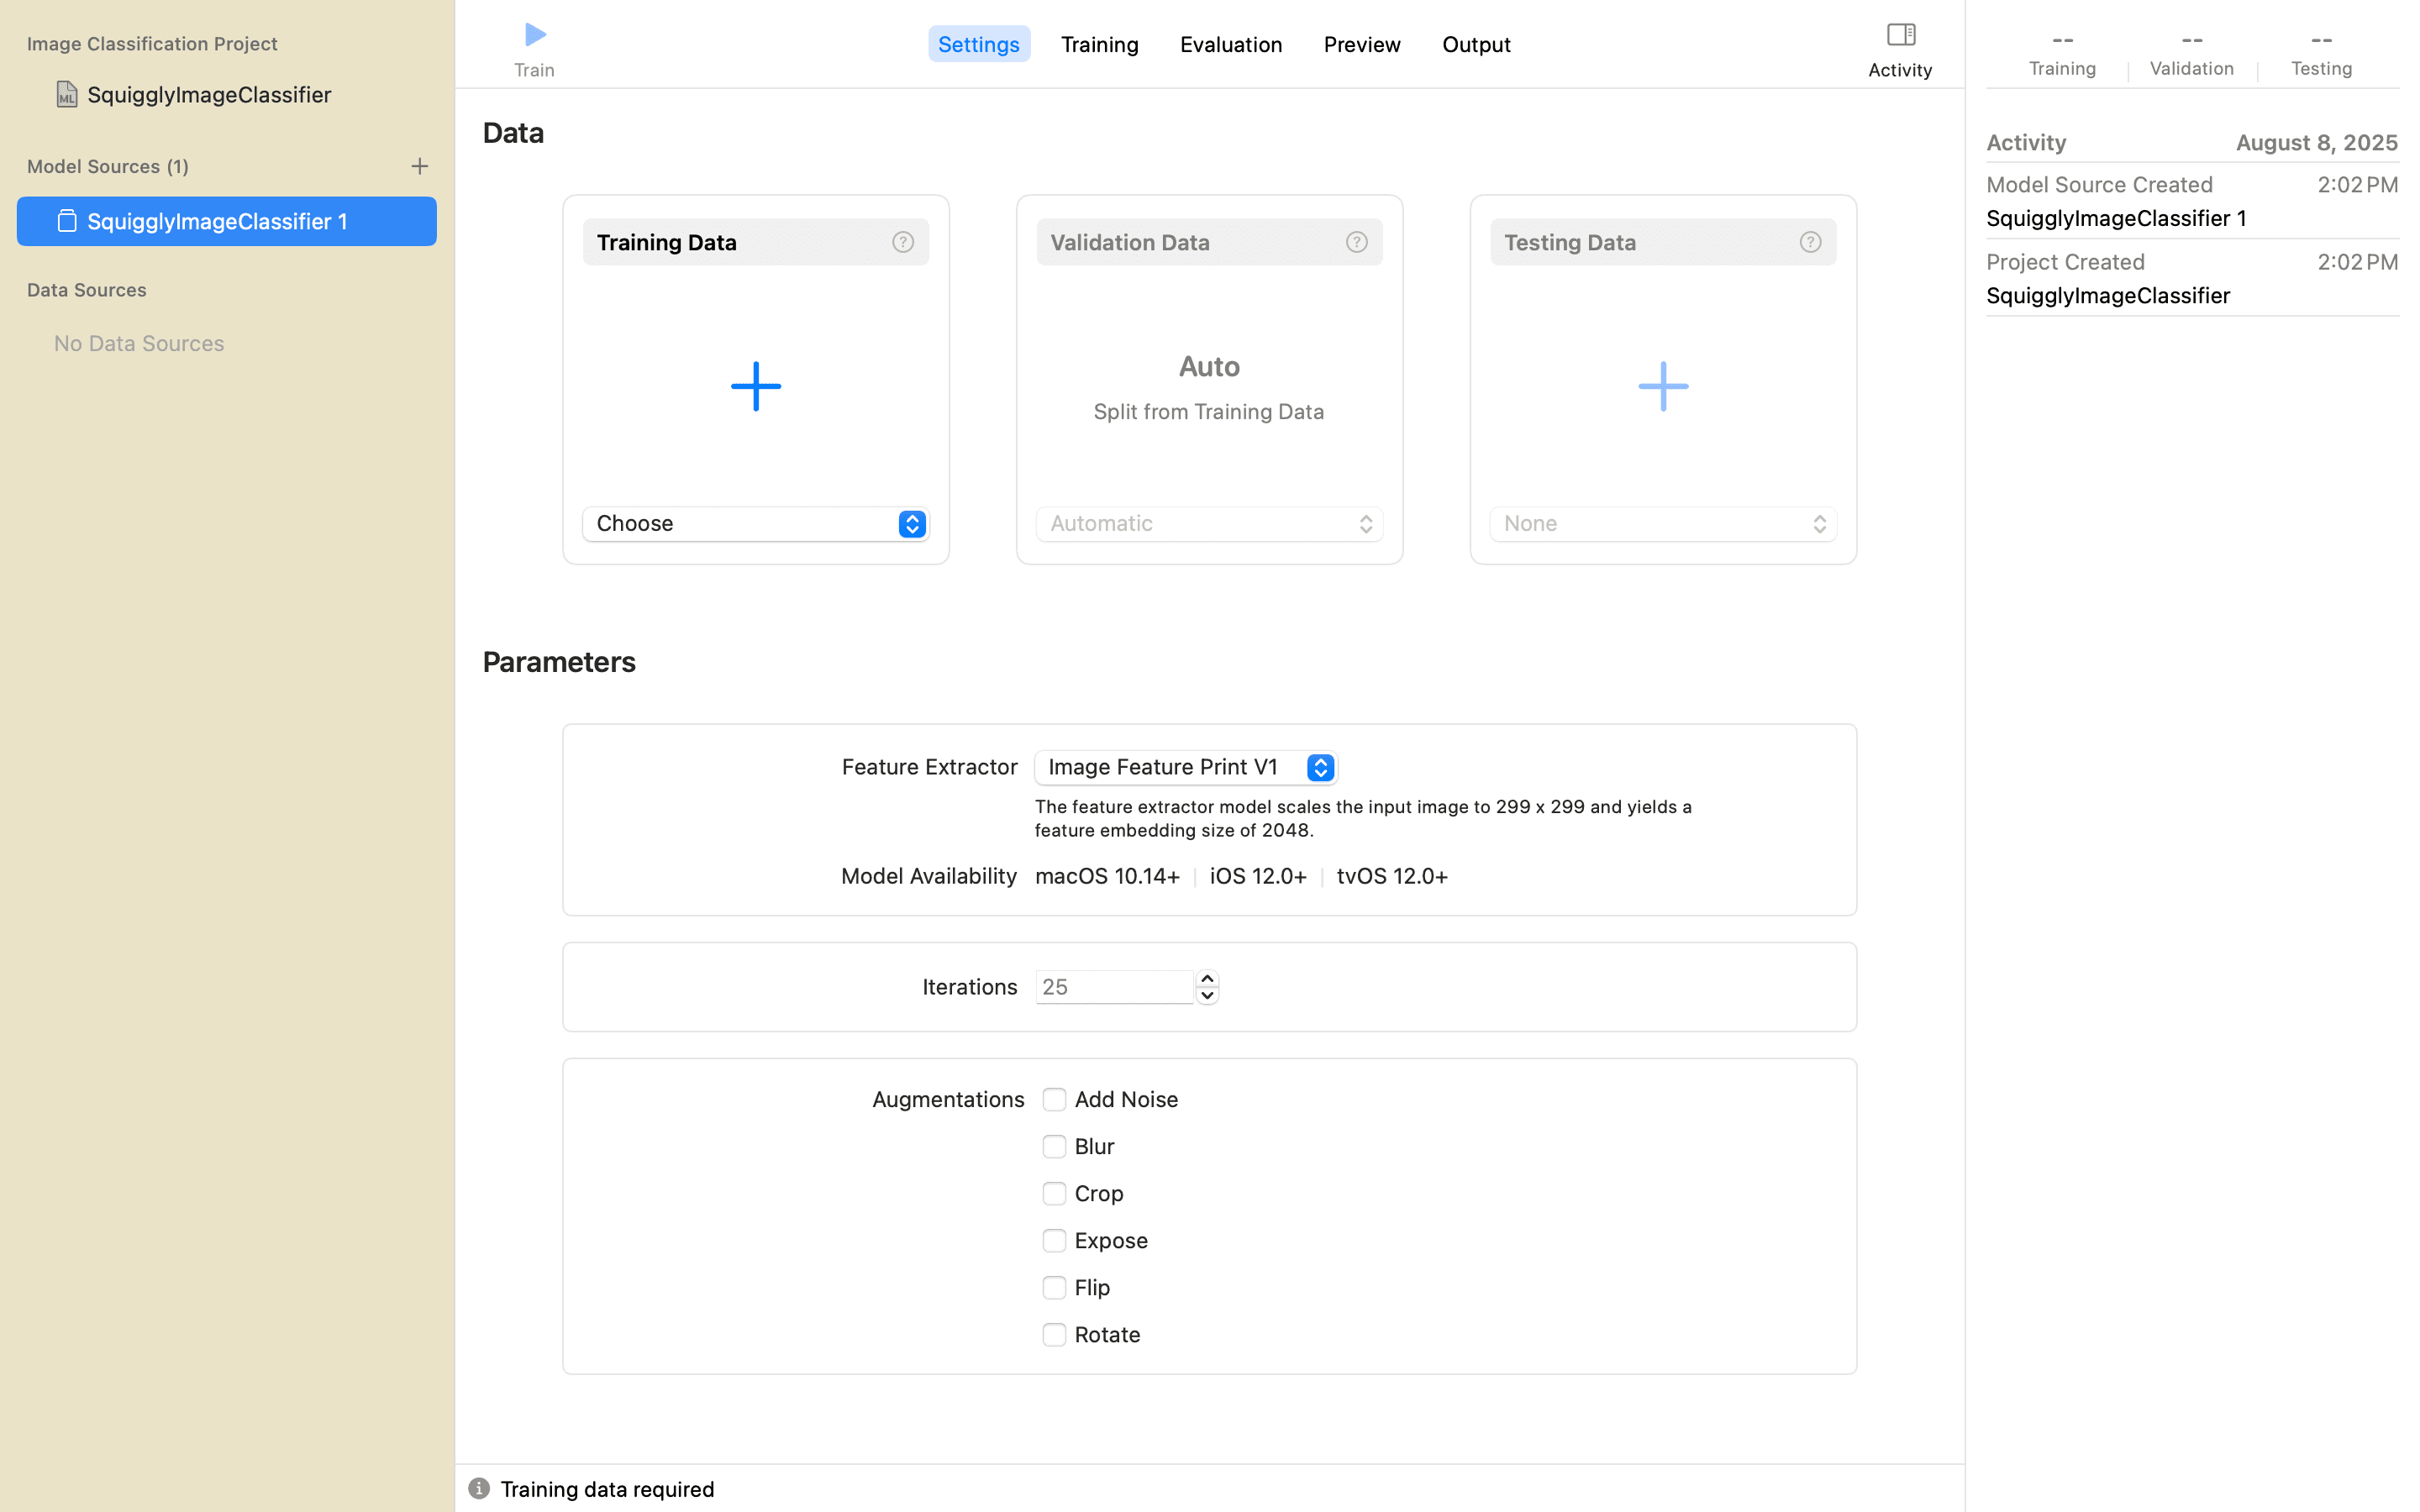Click the Testing Data plus icon
The width and height of the screenshot is (2420, 1512).
1662,386
